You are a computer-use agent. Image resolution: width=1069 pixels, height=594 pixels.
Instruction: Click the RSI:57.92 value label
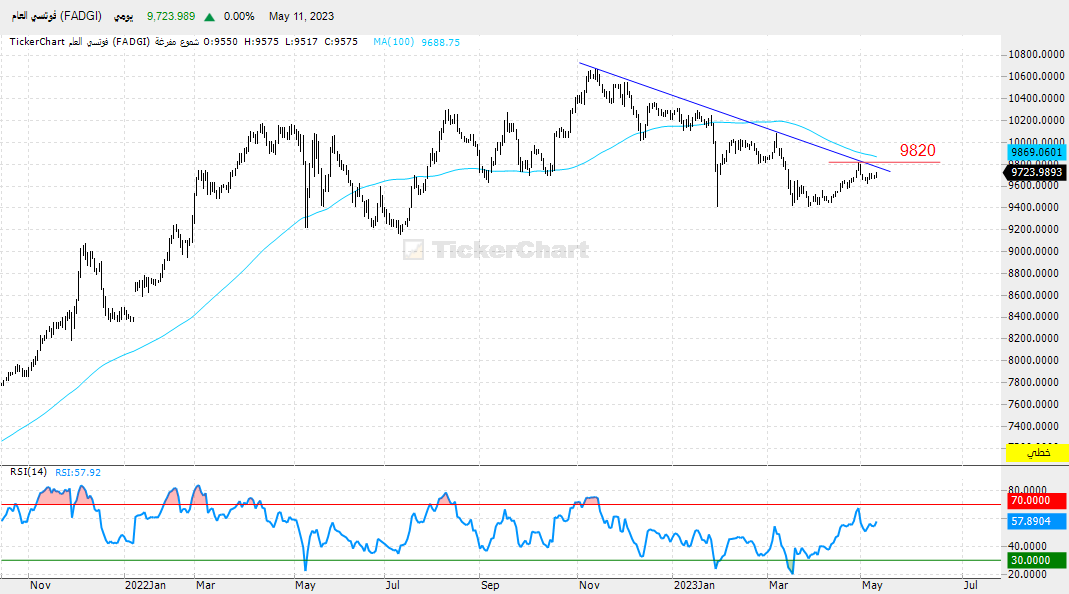pos(78,472)
